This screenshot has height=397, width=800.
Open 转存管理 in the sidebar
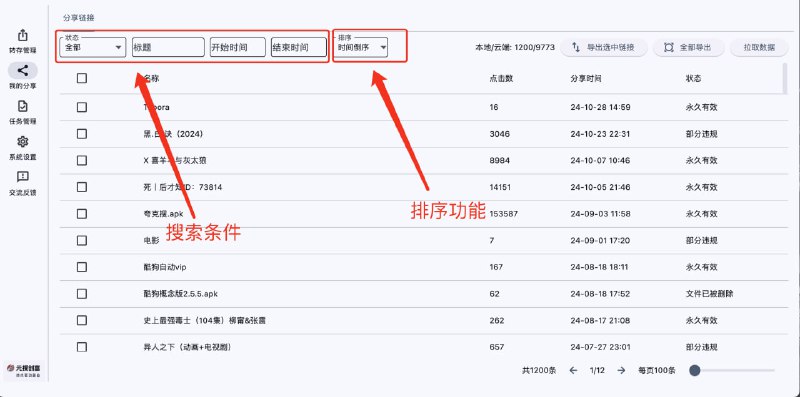[22, 41]
